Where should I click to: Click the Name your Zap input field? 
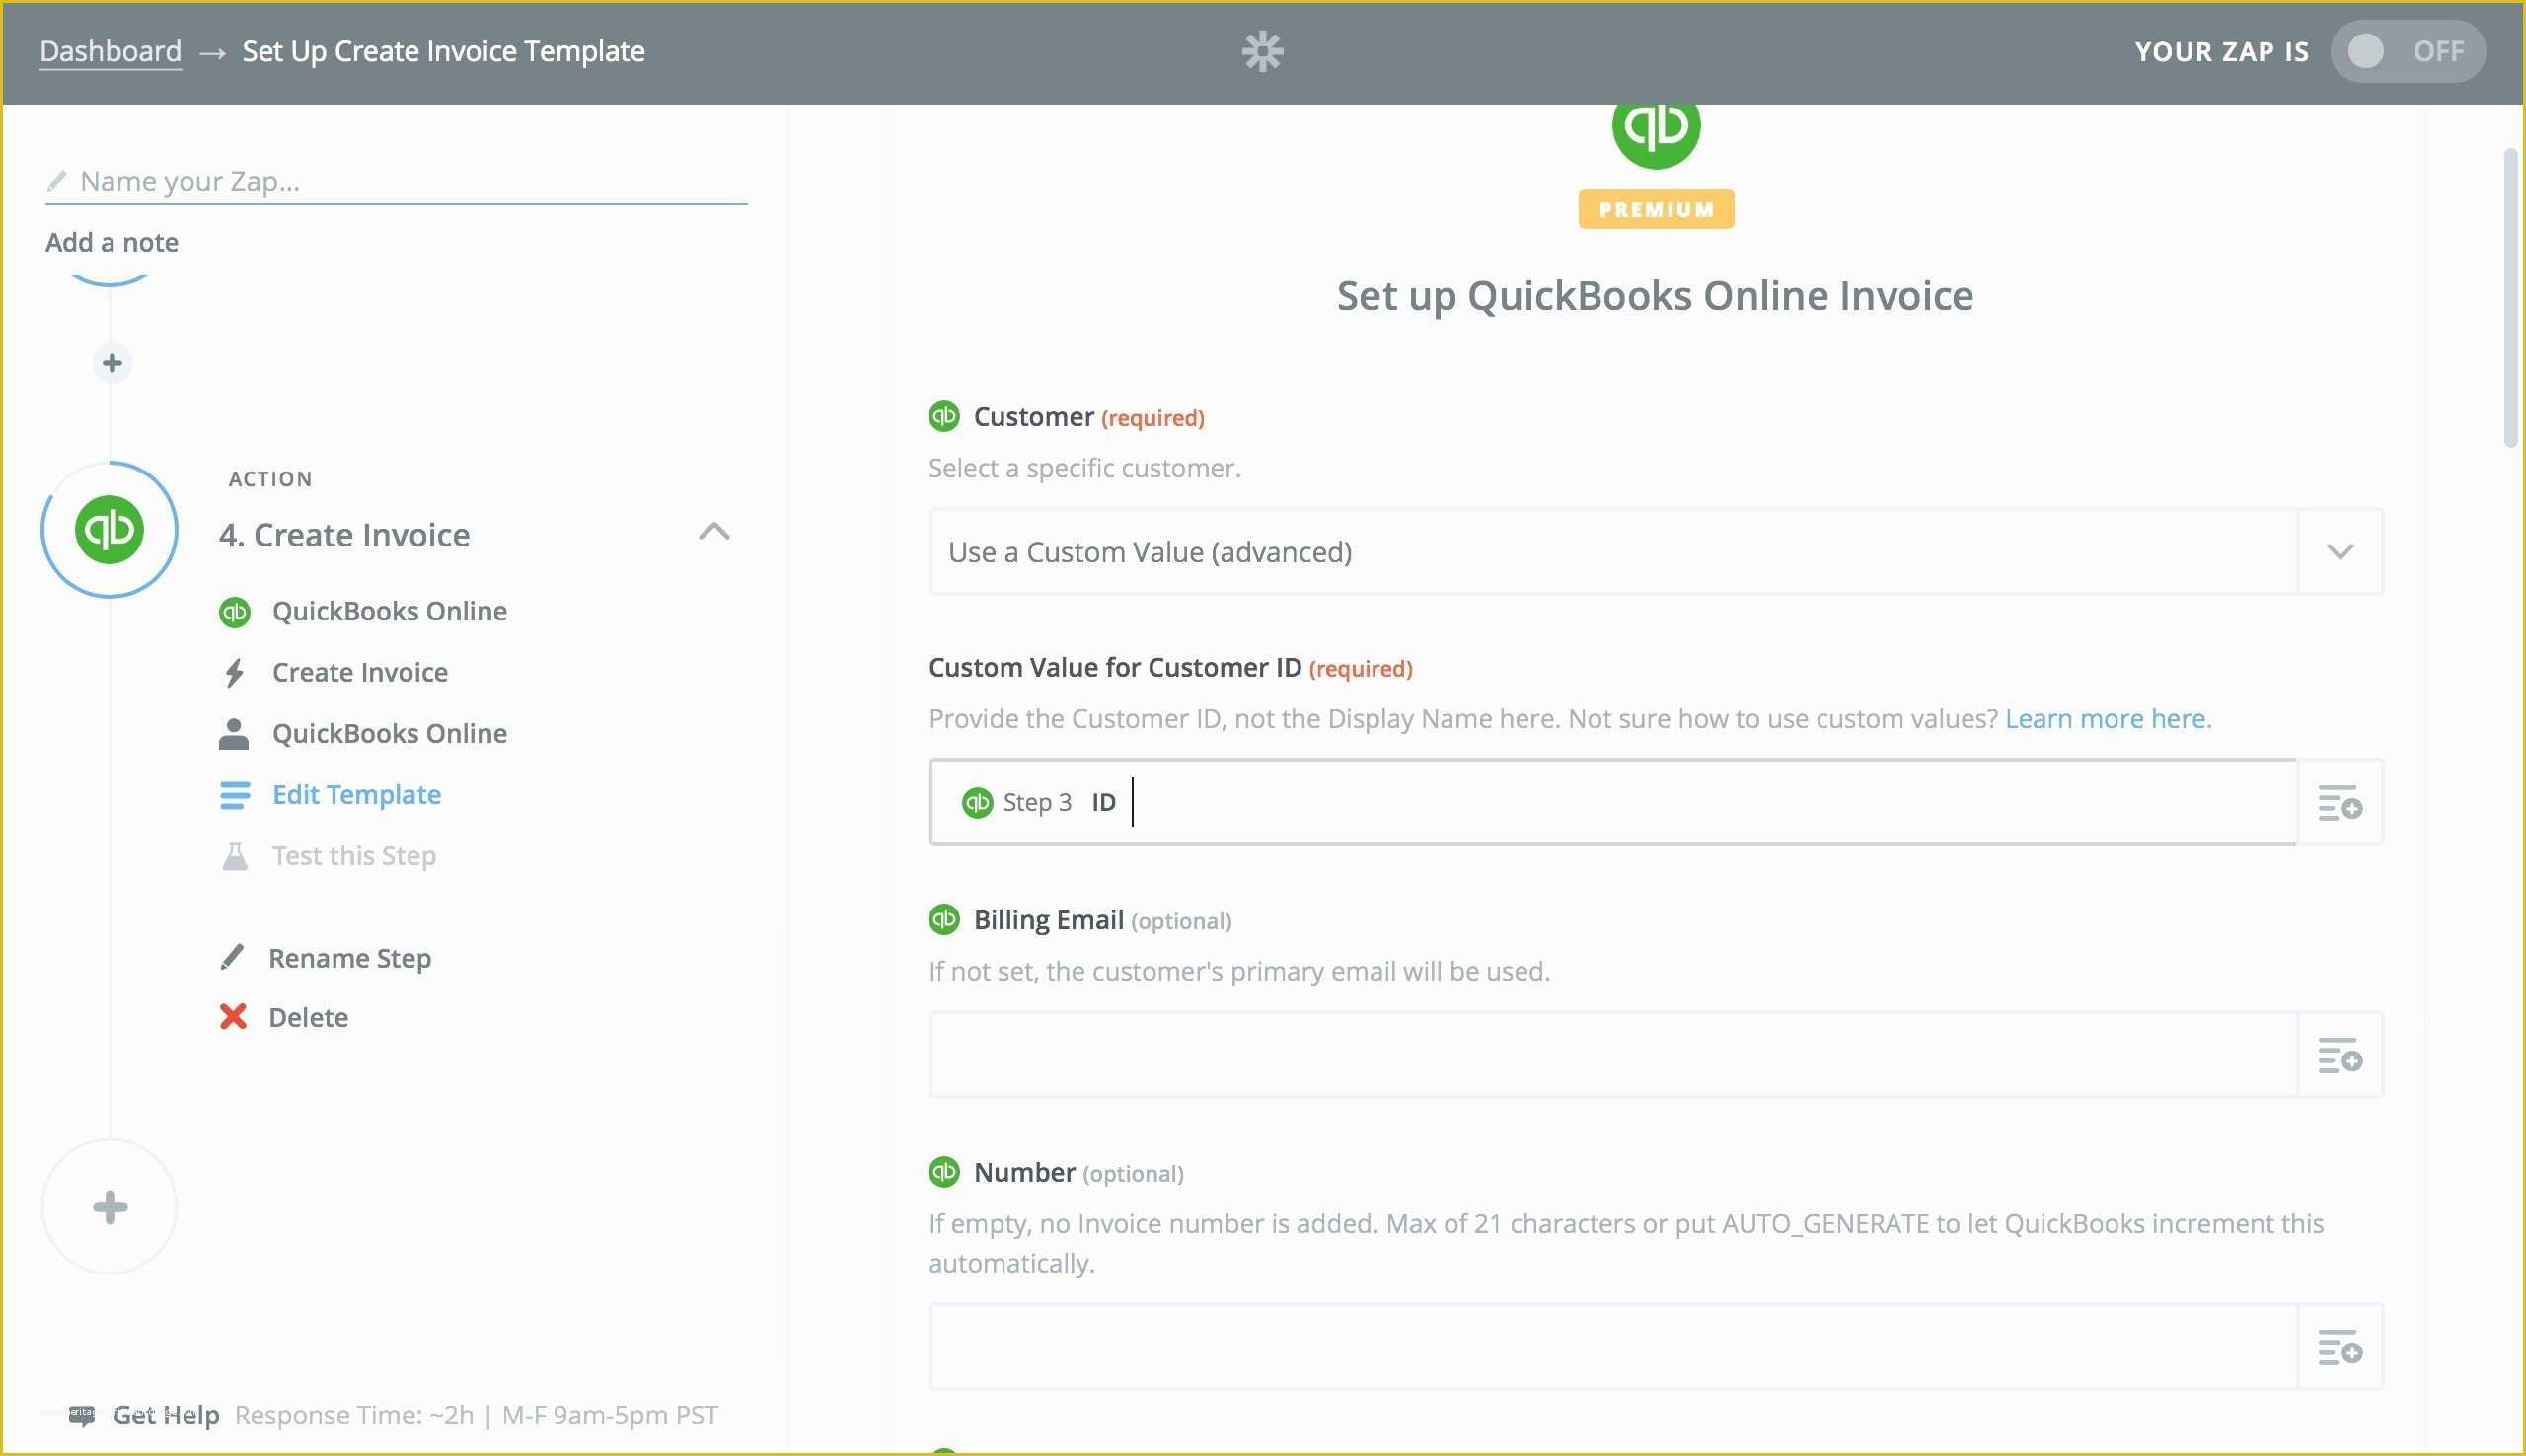pos(396,182)
